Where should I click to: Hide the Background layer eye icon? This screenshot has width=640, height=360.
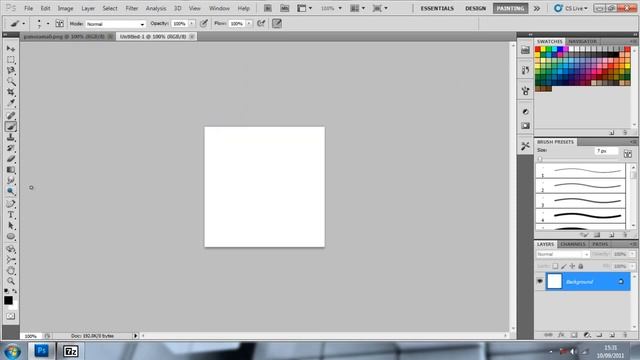coord(540,281)
